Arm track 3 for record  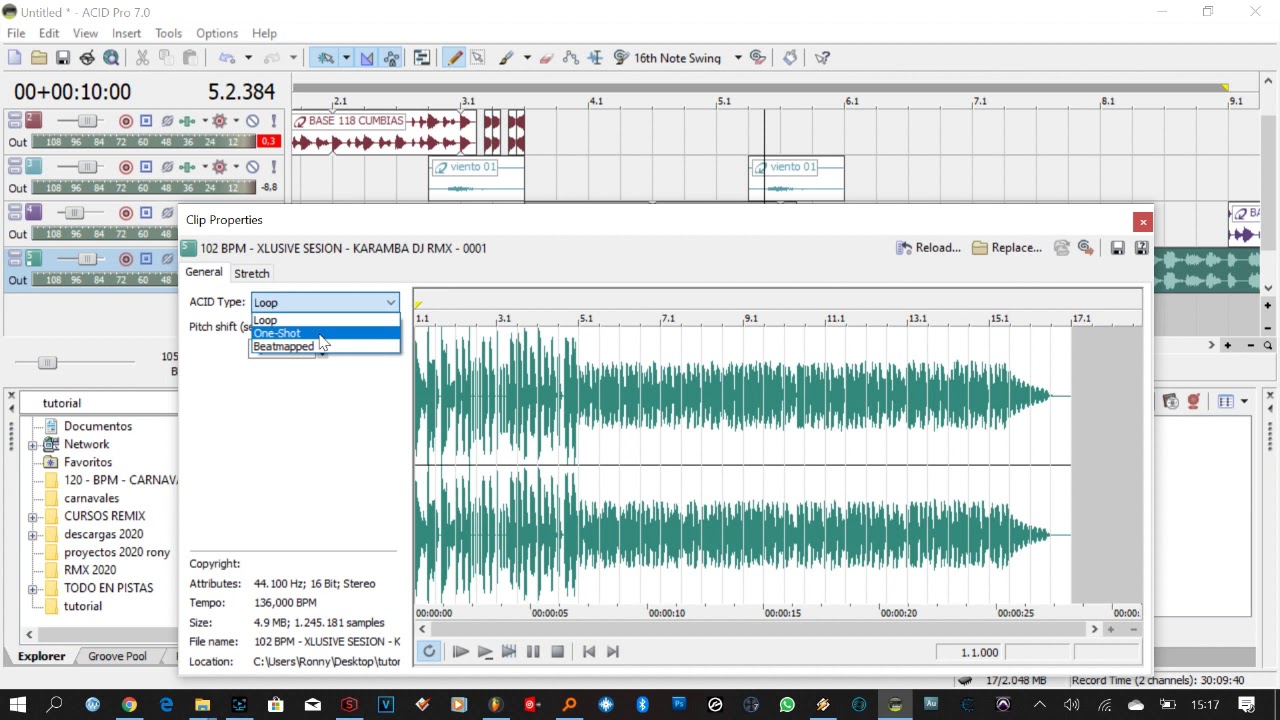coord(126,167)
